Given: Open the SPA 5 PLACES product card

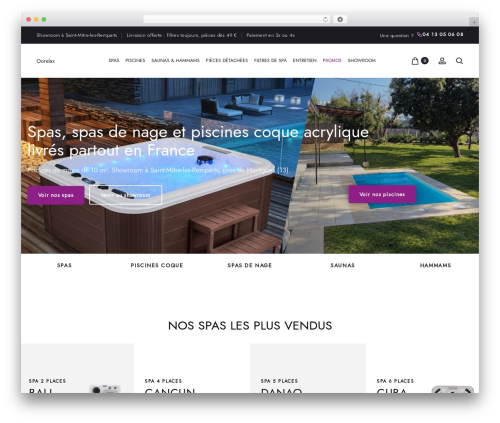Looking at the screenshot, I should click(308, 368).
